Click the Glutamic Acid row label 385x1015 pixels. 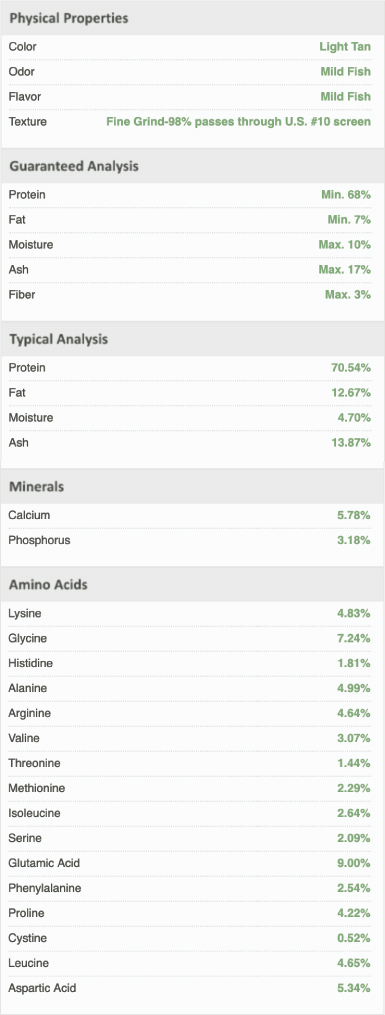[x=45, y=864]
